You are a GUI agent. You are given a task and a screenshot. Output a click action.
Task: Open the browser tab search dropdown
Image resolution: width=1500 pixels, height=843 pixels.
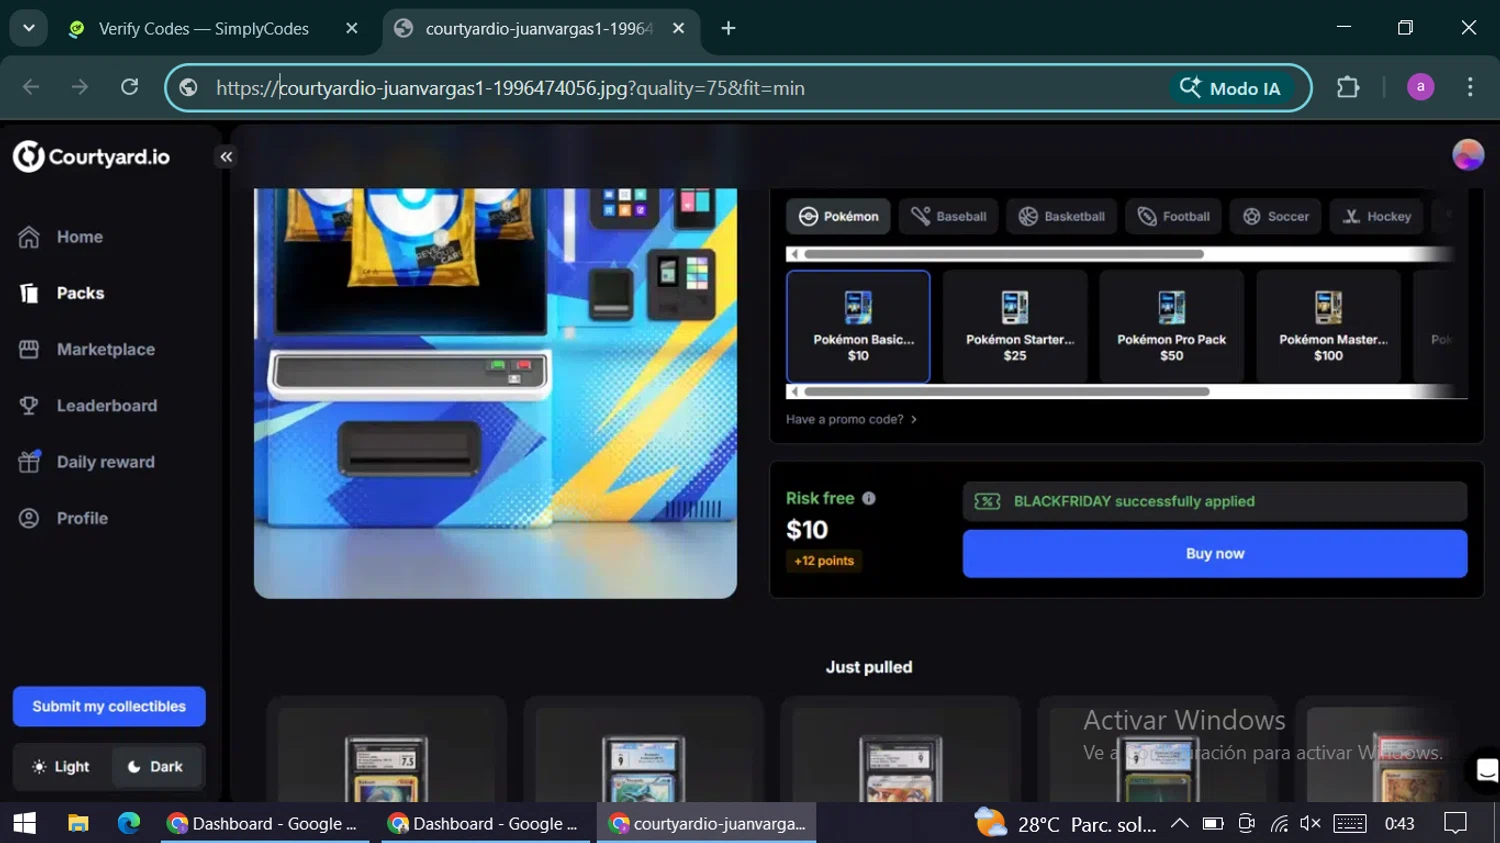coord(29,28)
